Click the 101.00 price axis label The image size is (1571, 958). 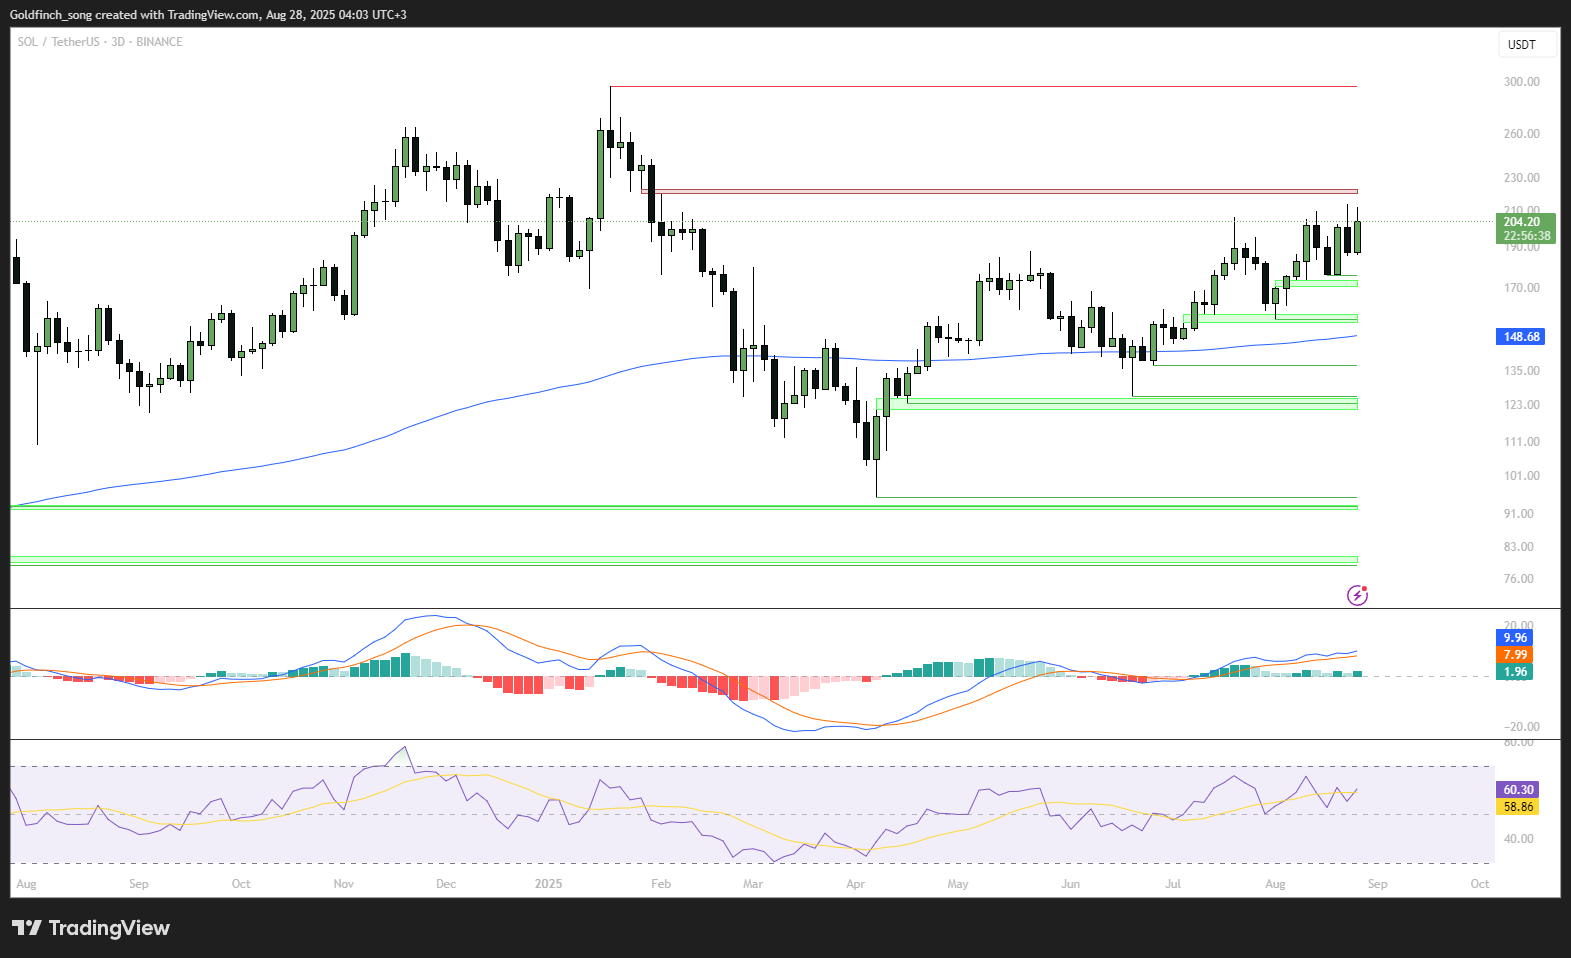(x=1521, y=476)
